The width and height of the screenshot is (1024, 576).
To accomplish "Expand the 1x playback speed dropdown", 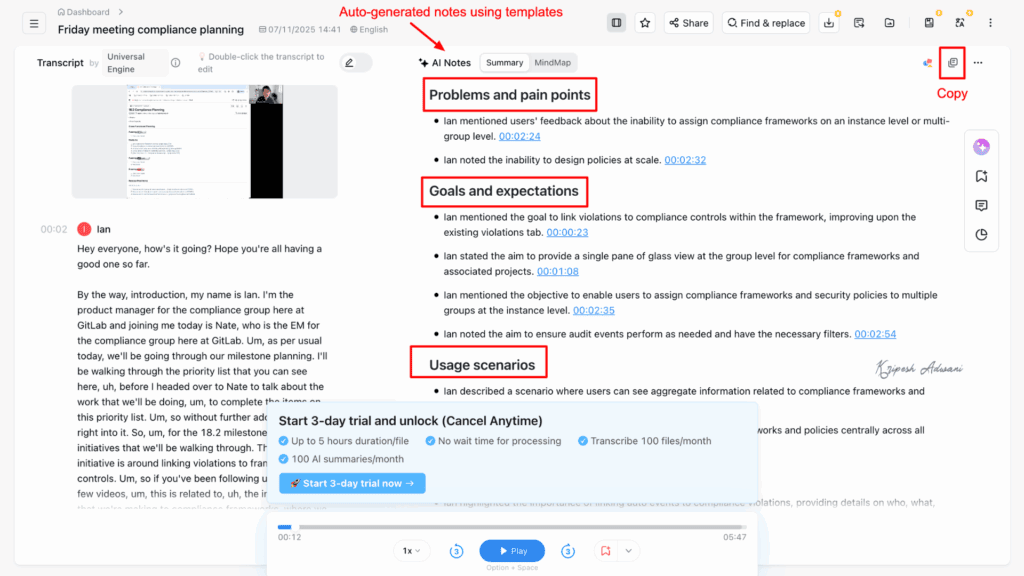I will point(411,551).
